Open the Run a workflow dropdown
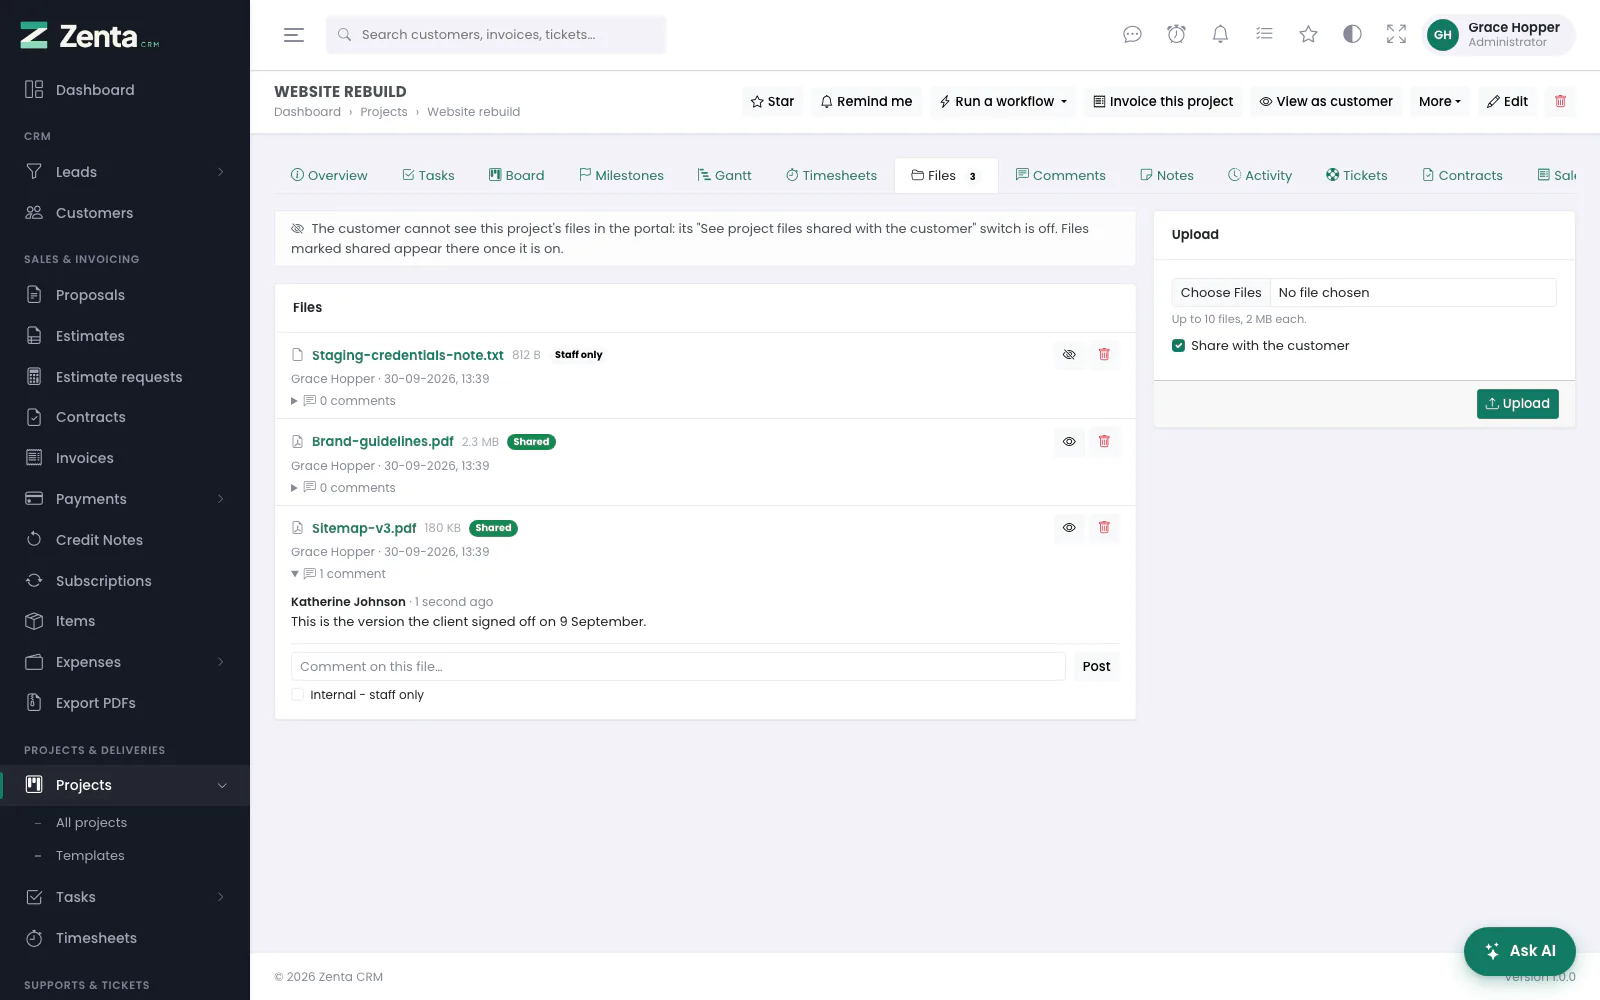 pos(1003,101)
